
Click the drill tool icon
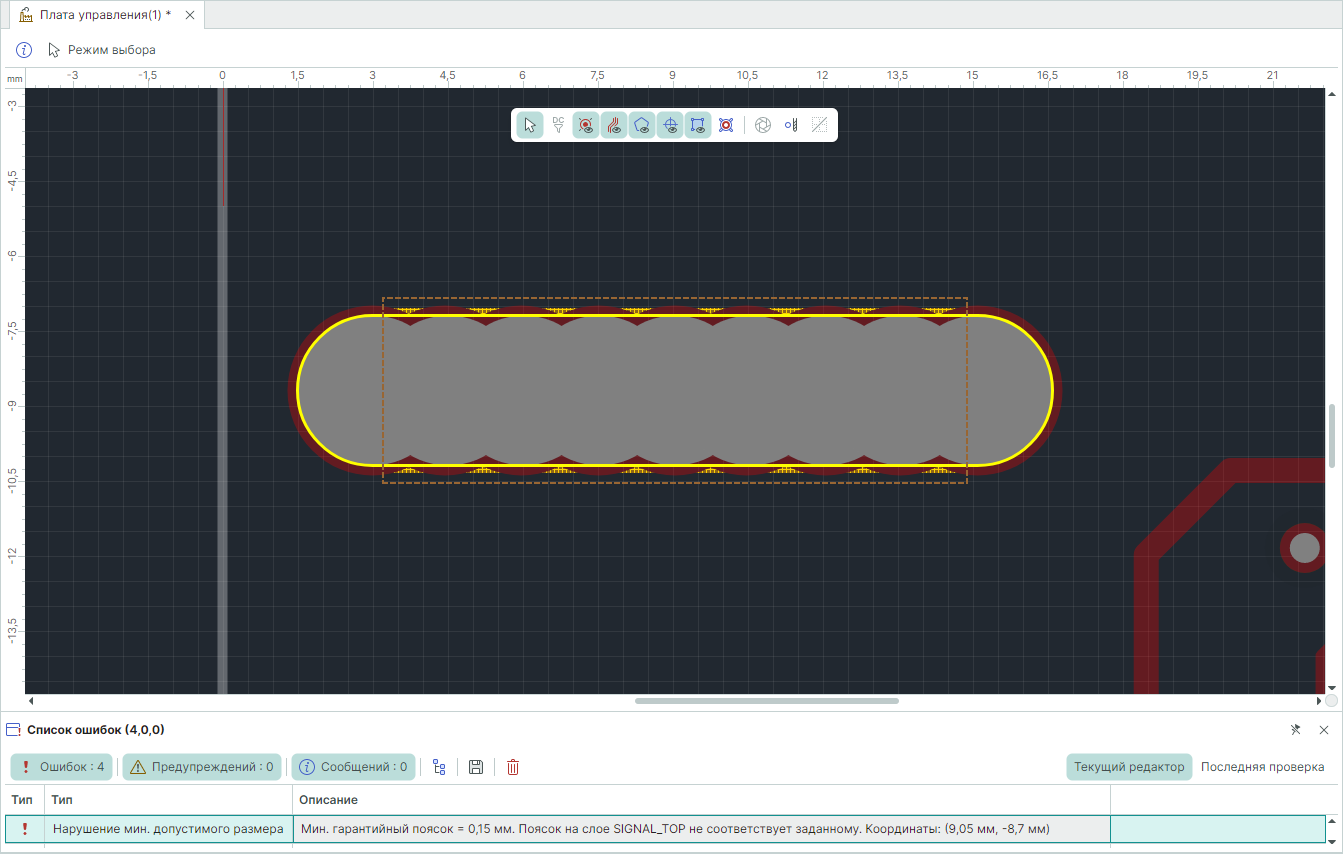(x=791, y=126)
